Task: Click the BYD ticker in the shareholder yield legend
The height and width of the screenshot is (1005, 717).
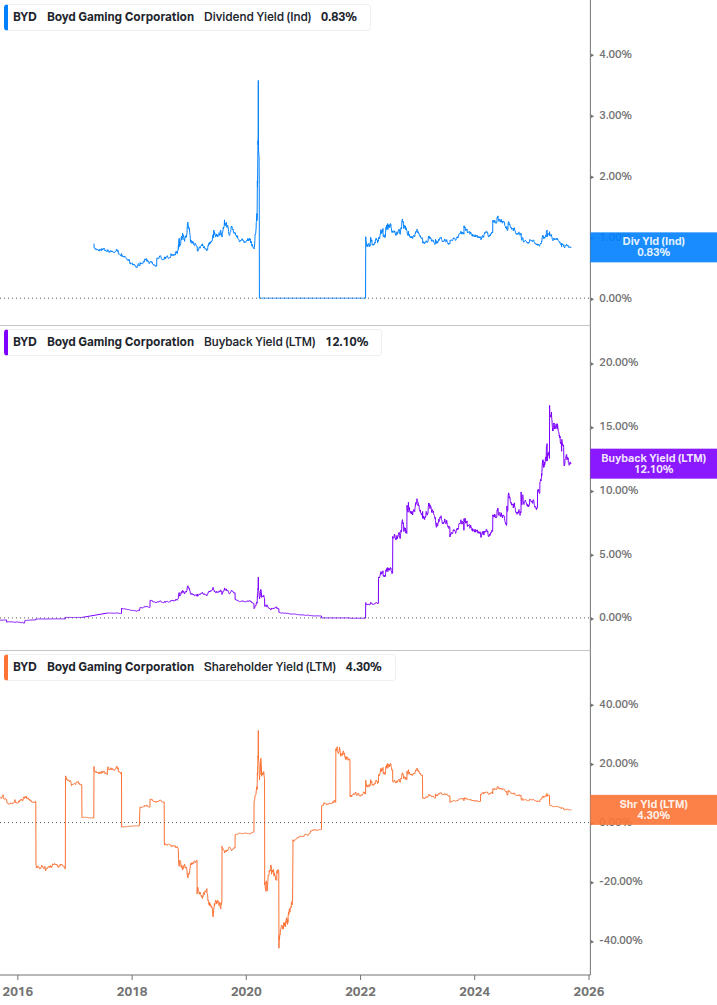Action: coord(25,667)
